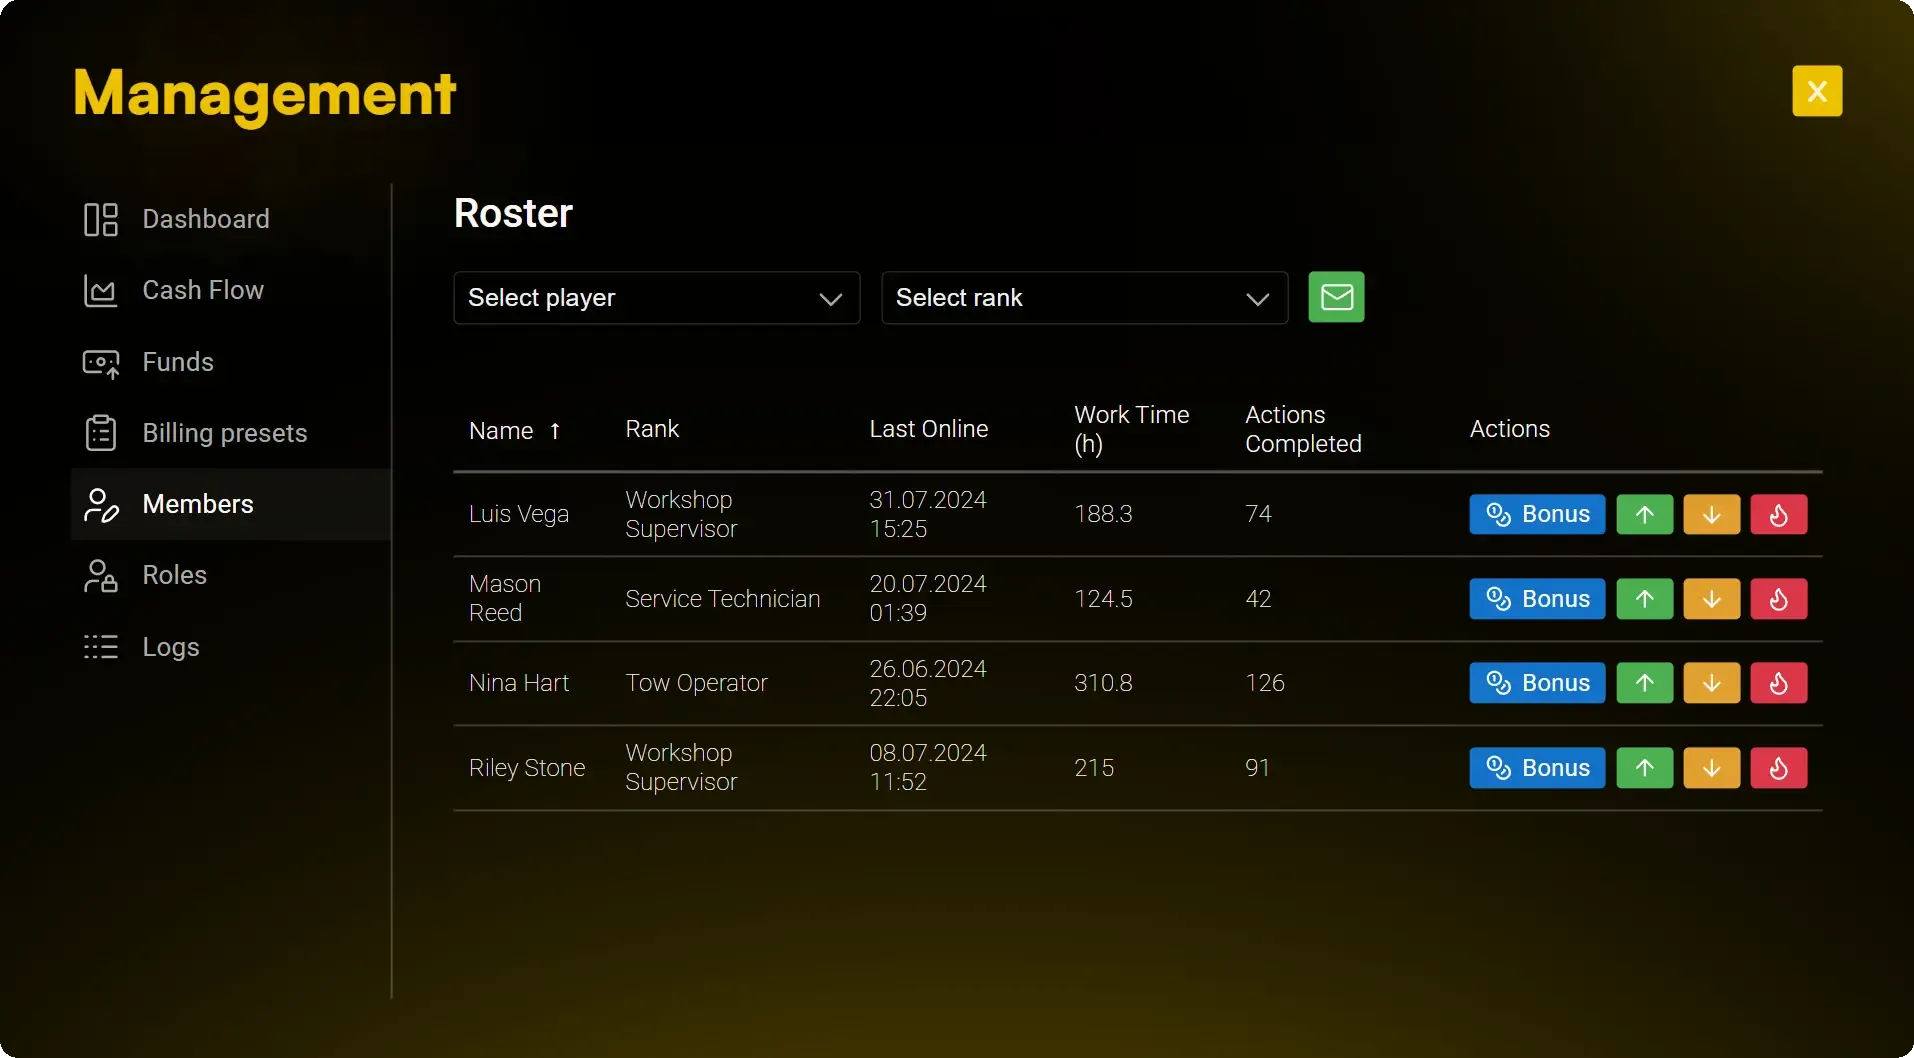
Task: Promote Luis Vega with the green up arrow
Action: 1643,514
